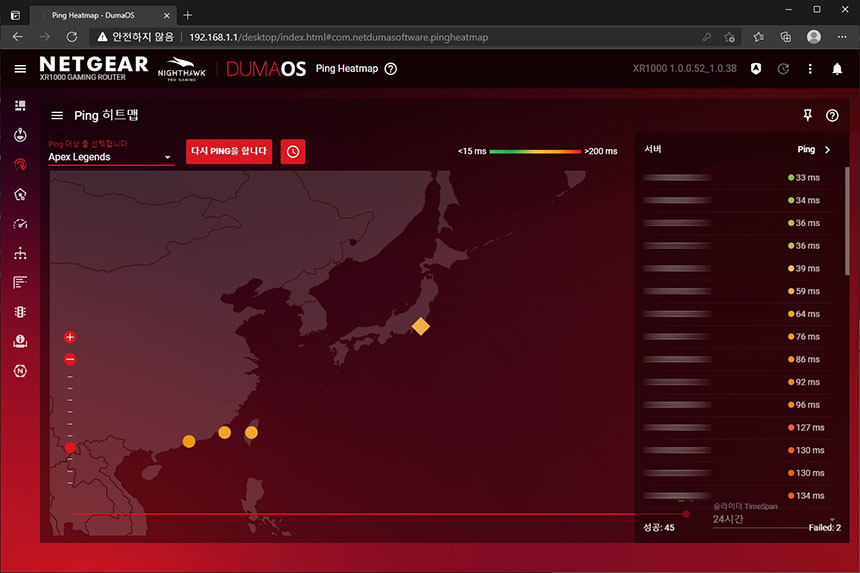The image size is (860, 573).
Task: Click the server list scrollbar
Action: click(847, 221)
